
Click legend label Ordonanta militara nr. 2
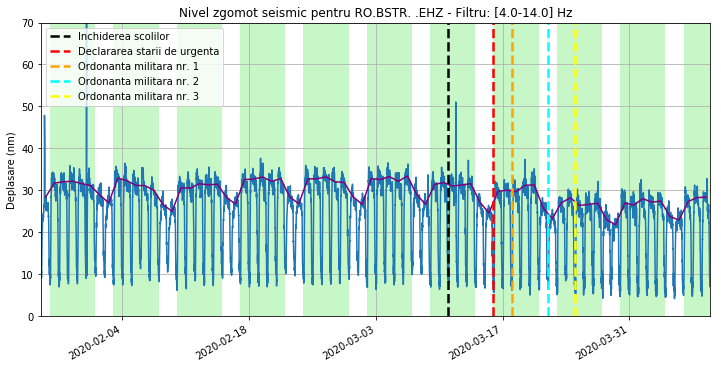click(138, 81)
